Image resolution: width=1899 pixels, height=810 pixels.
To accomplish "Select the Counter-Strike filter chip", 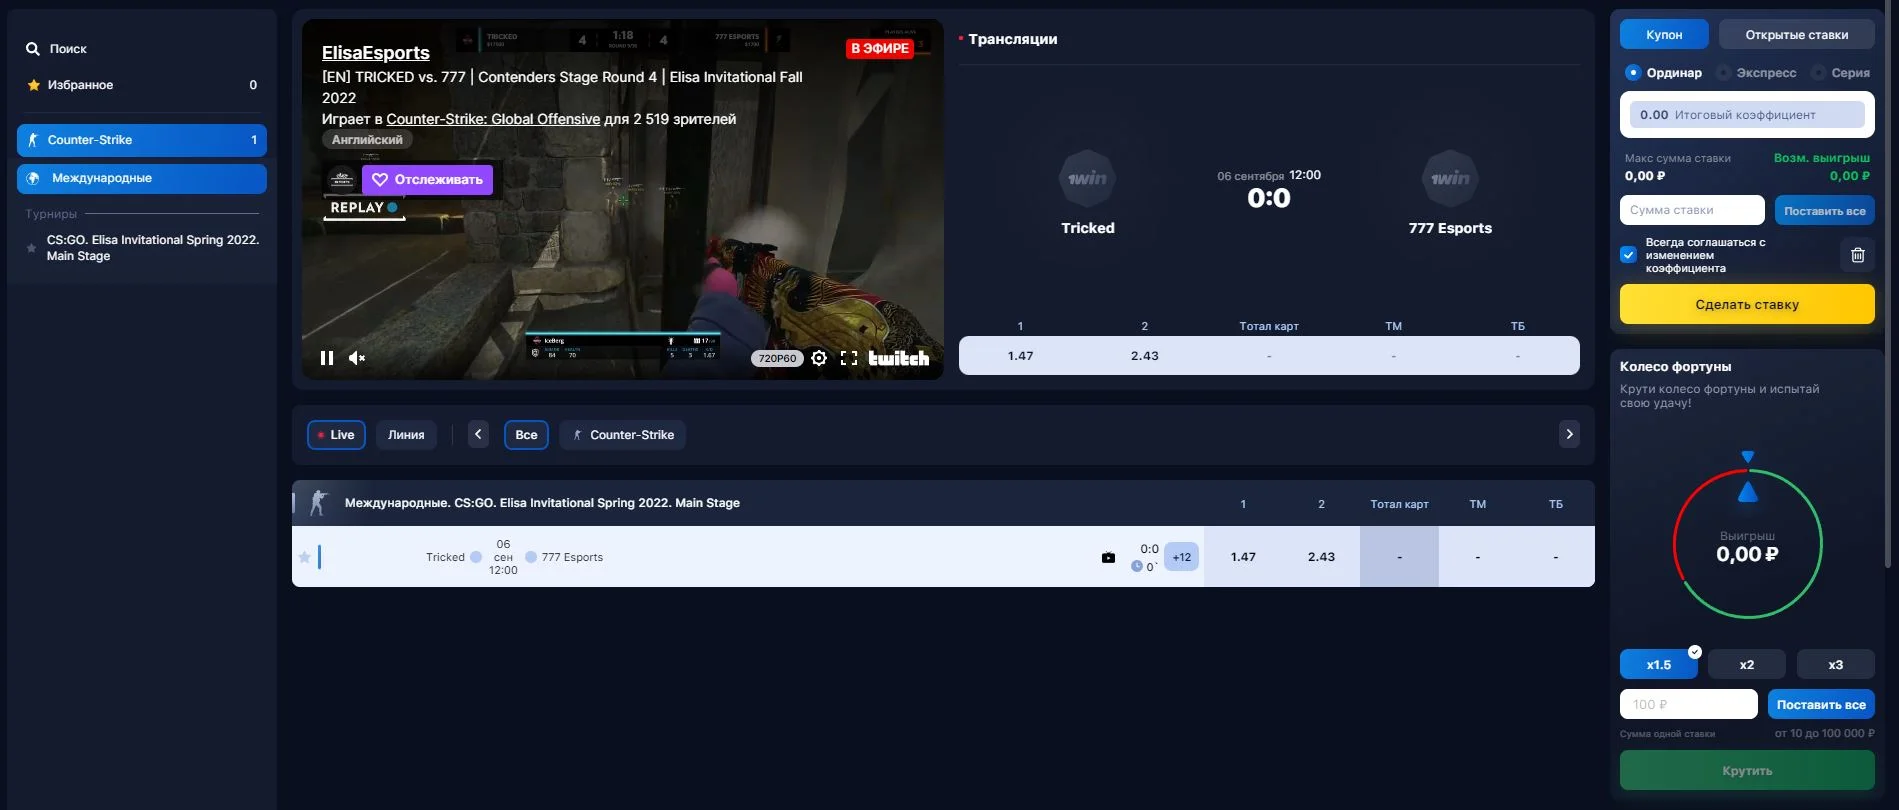I will point(623,435).
